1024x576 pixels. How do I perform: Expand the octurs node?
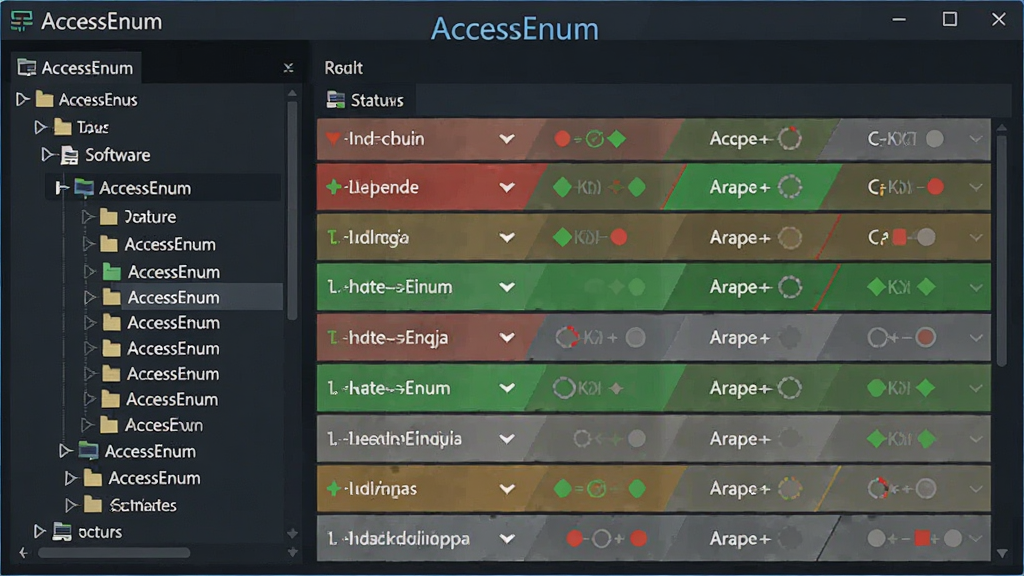[39, 532]
